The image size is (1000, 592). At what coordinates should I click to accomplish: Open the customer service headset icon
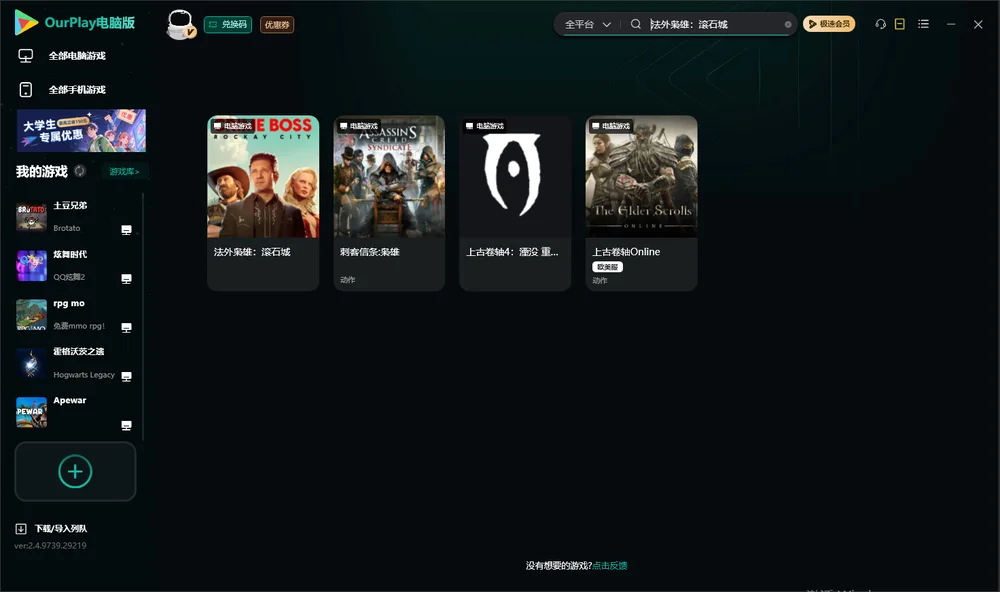coord(880,24)
